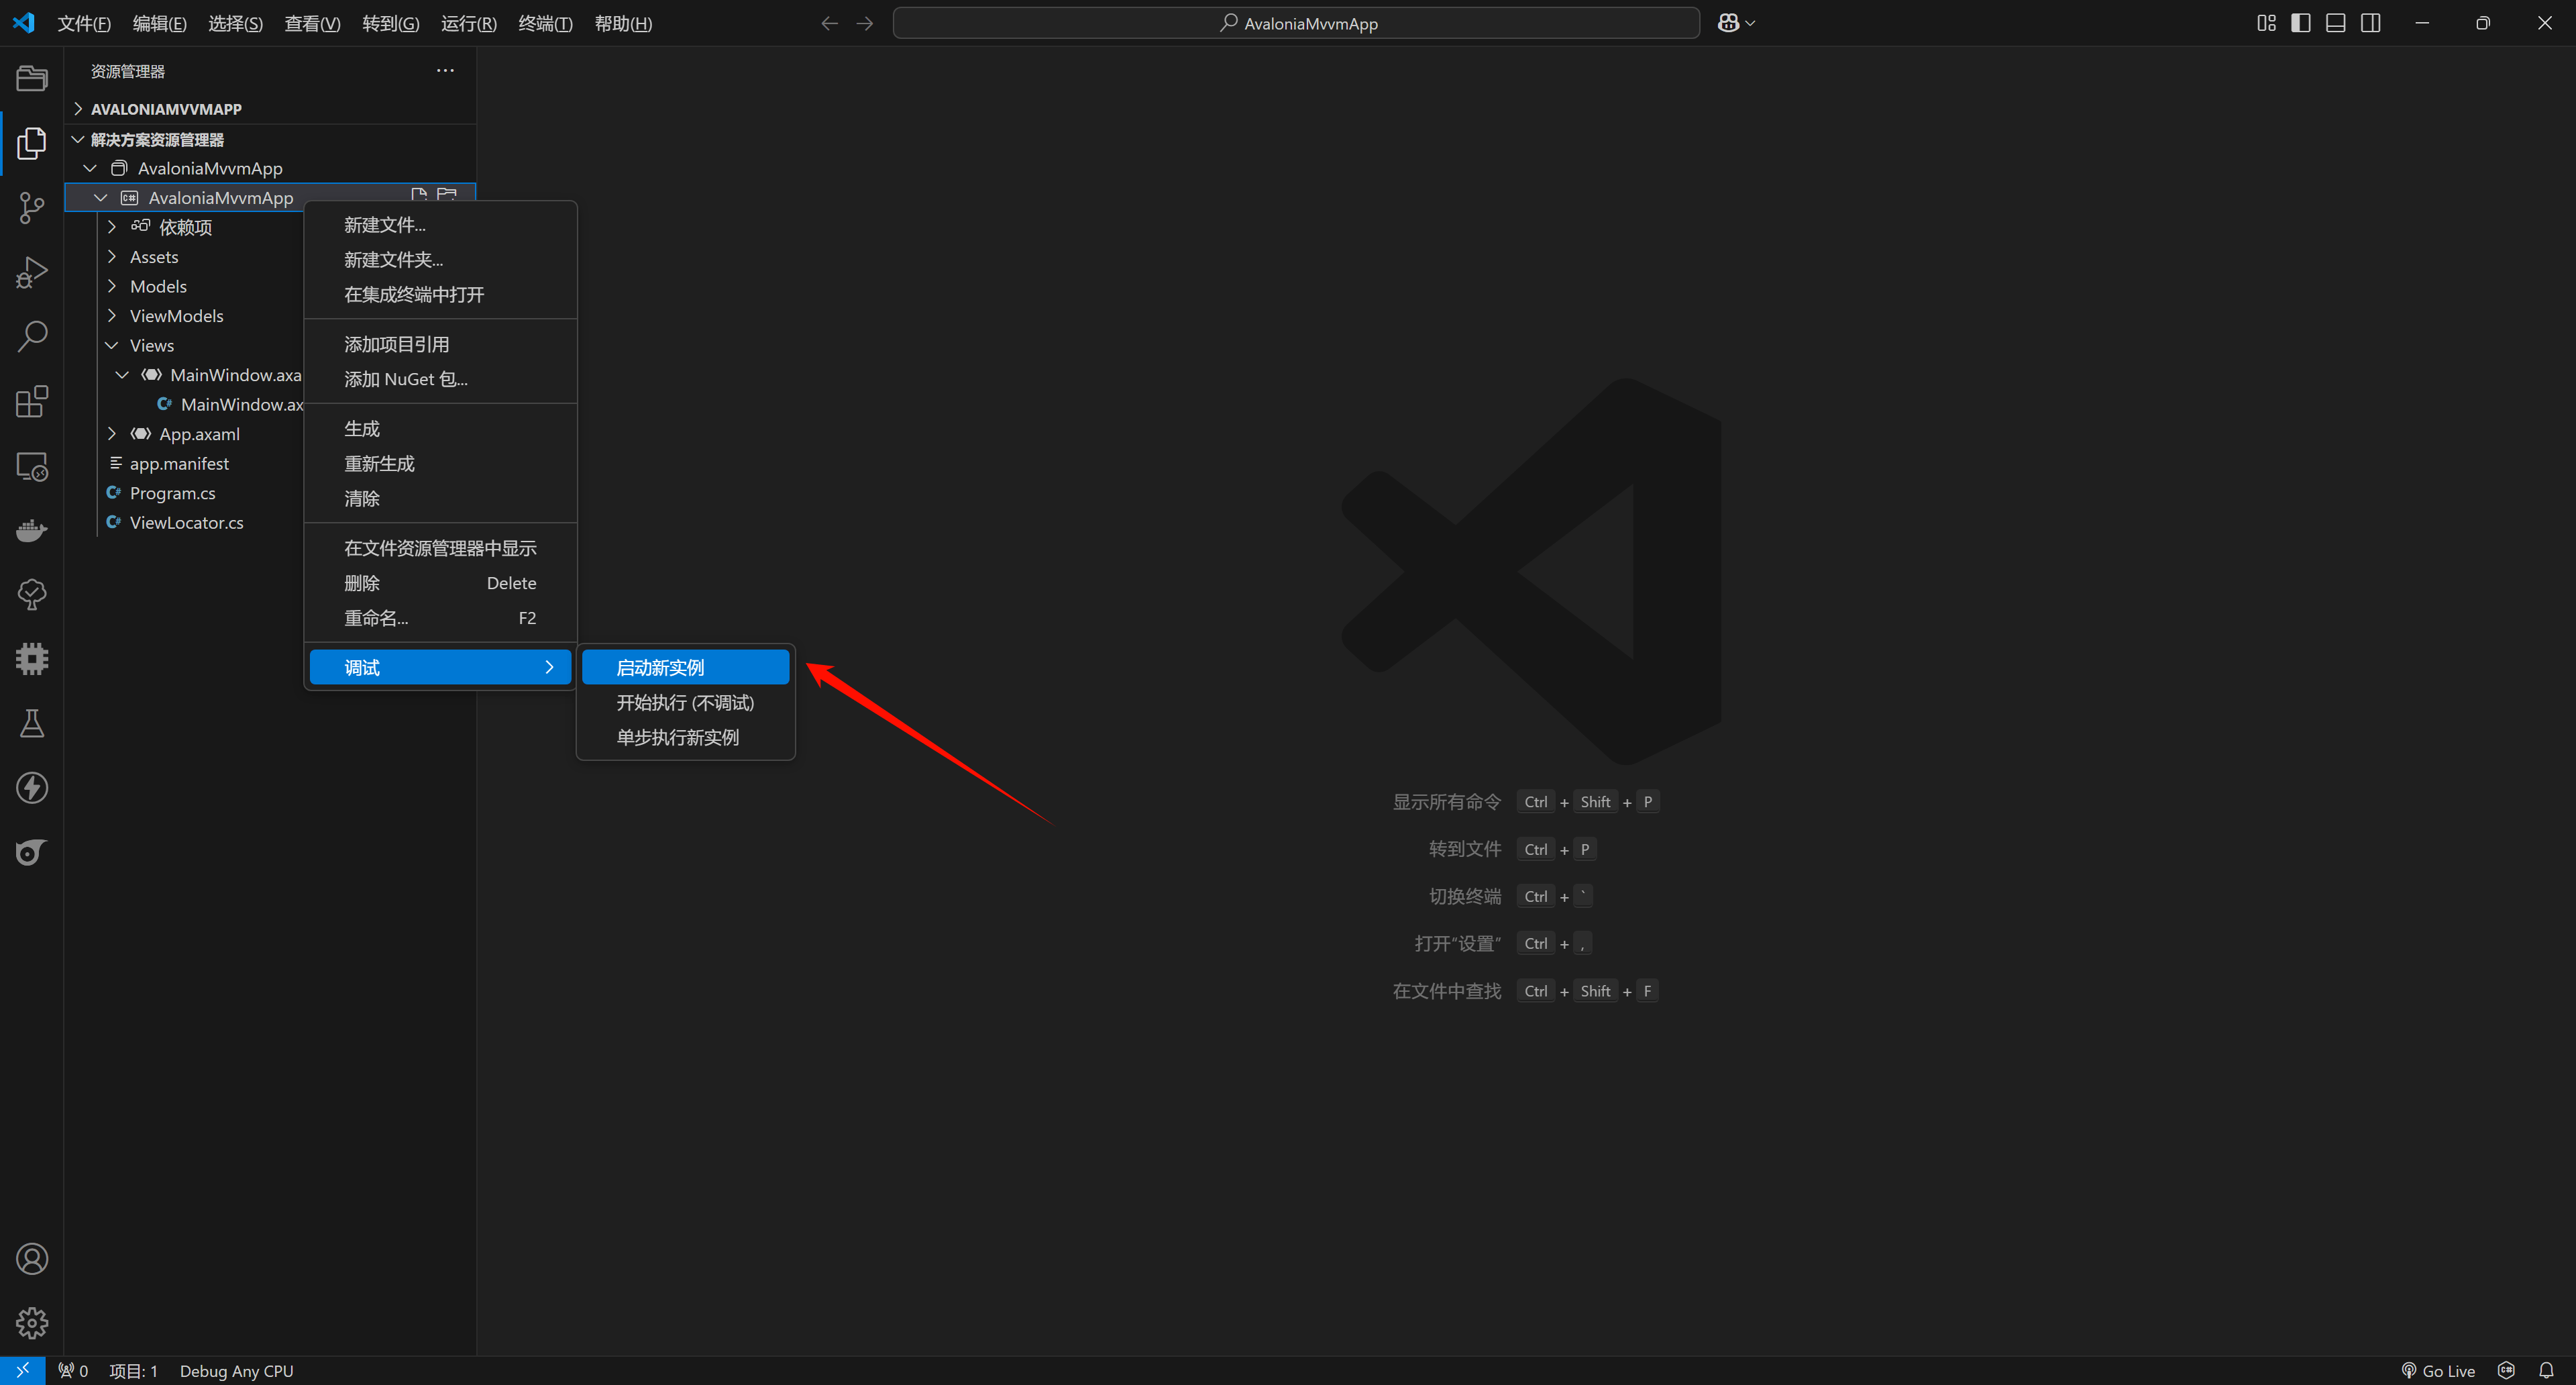This screenshot has height=1385, width=2576.
Task: Open Manage gear icon
Action: coord(32,1323)
